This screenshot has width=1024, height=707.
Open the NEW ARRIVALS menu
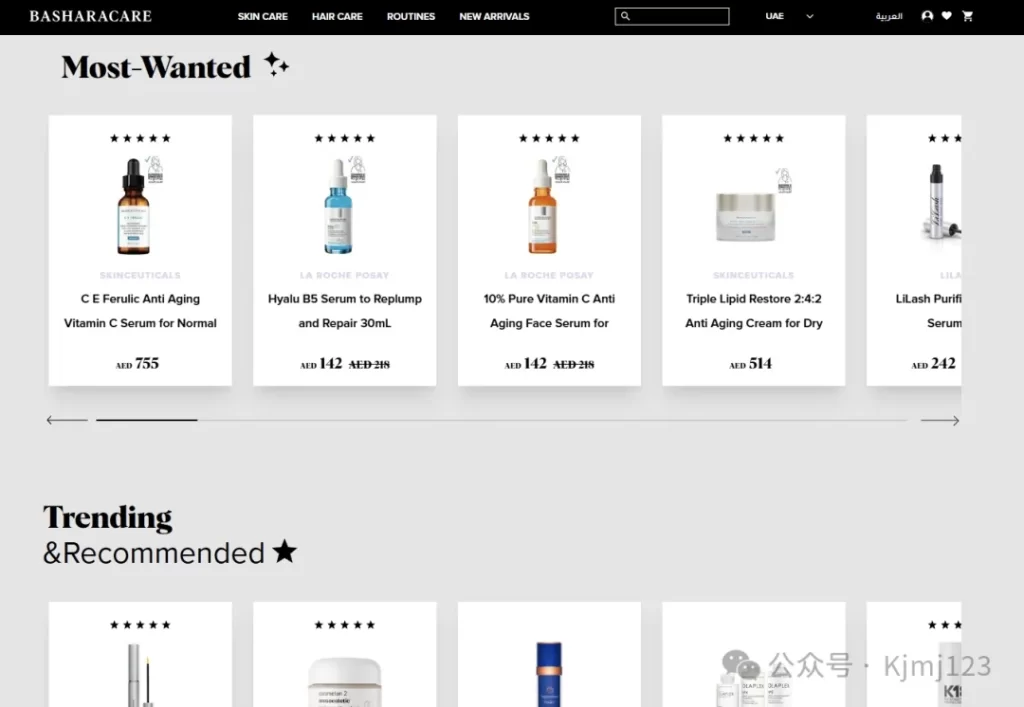click(494, 16)
